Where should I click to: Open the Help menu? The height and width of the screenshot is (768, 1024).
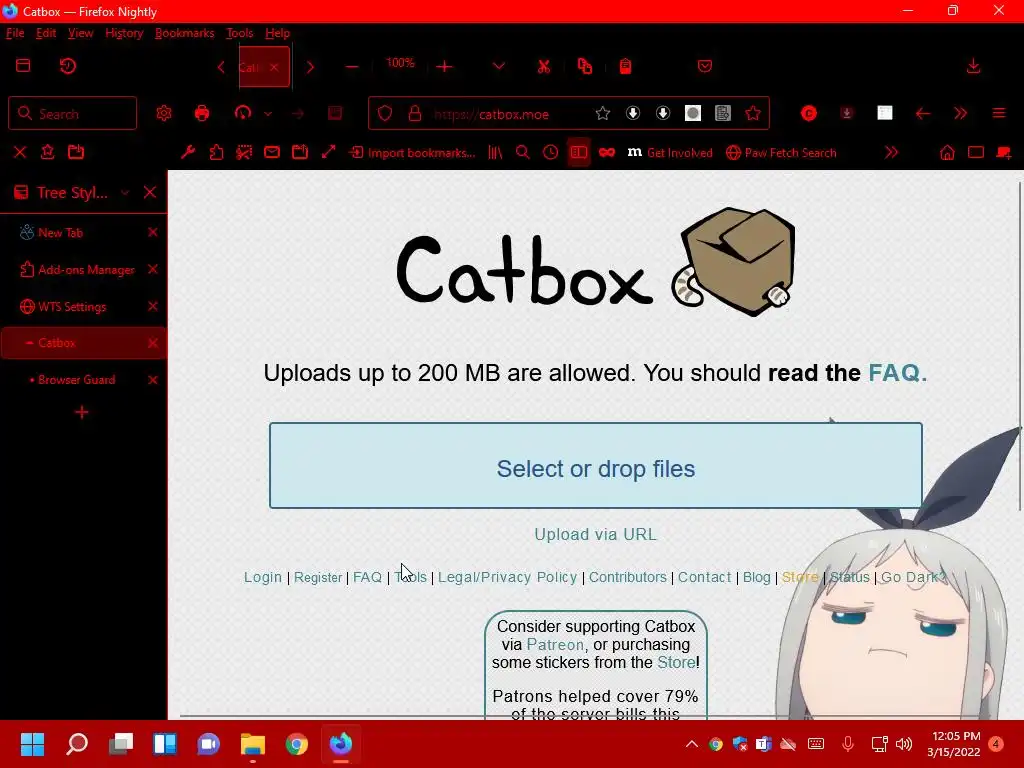(x=278, y=33)
